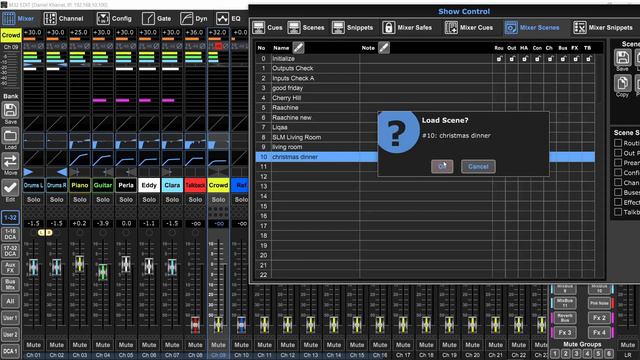Select the Bus Mtx bank button
The height and width of the screenshot is (360, 640).
coord(10,284)
